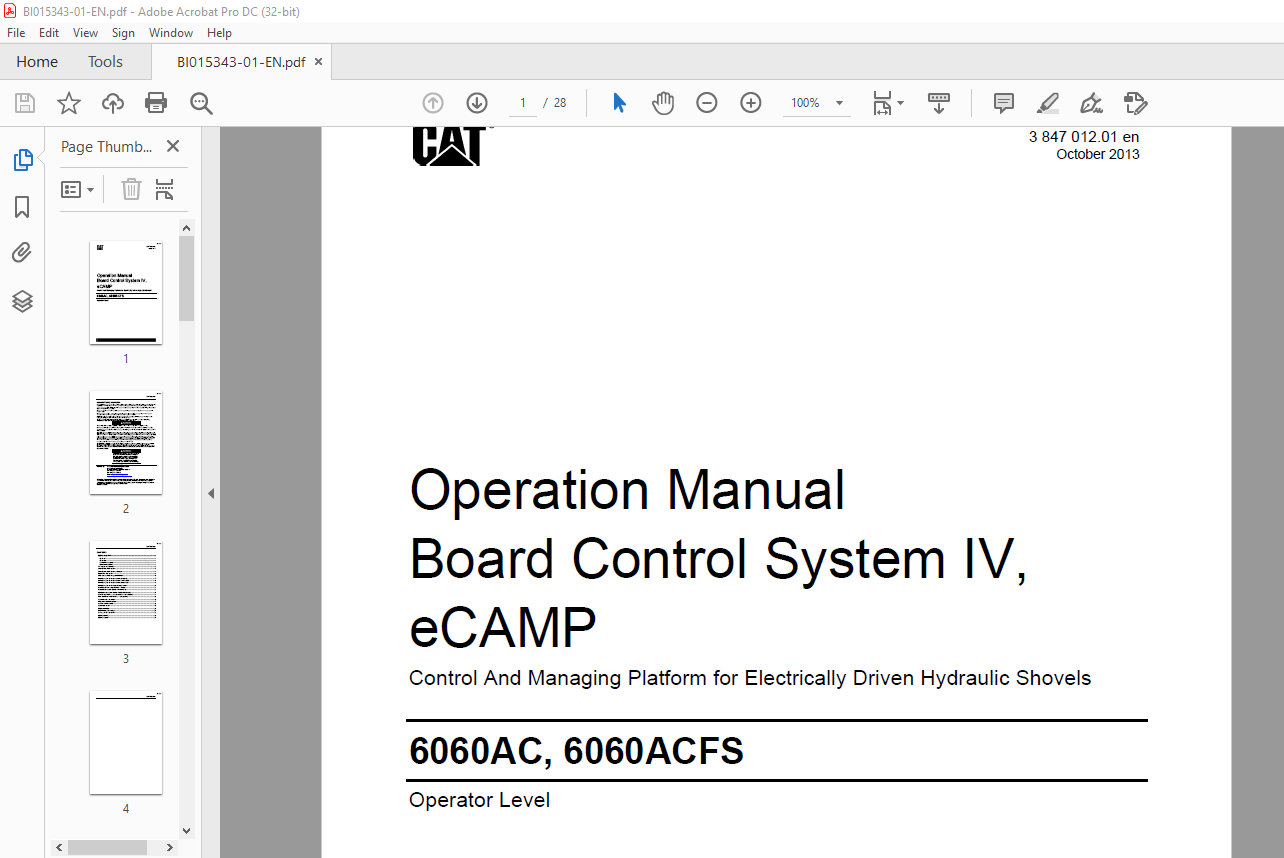Open Page Thumbnails sidebar icon
Image resolution: width=1284 pixels, height=858 pixels.
pos(22,160)
